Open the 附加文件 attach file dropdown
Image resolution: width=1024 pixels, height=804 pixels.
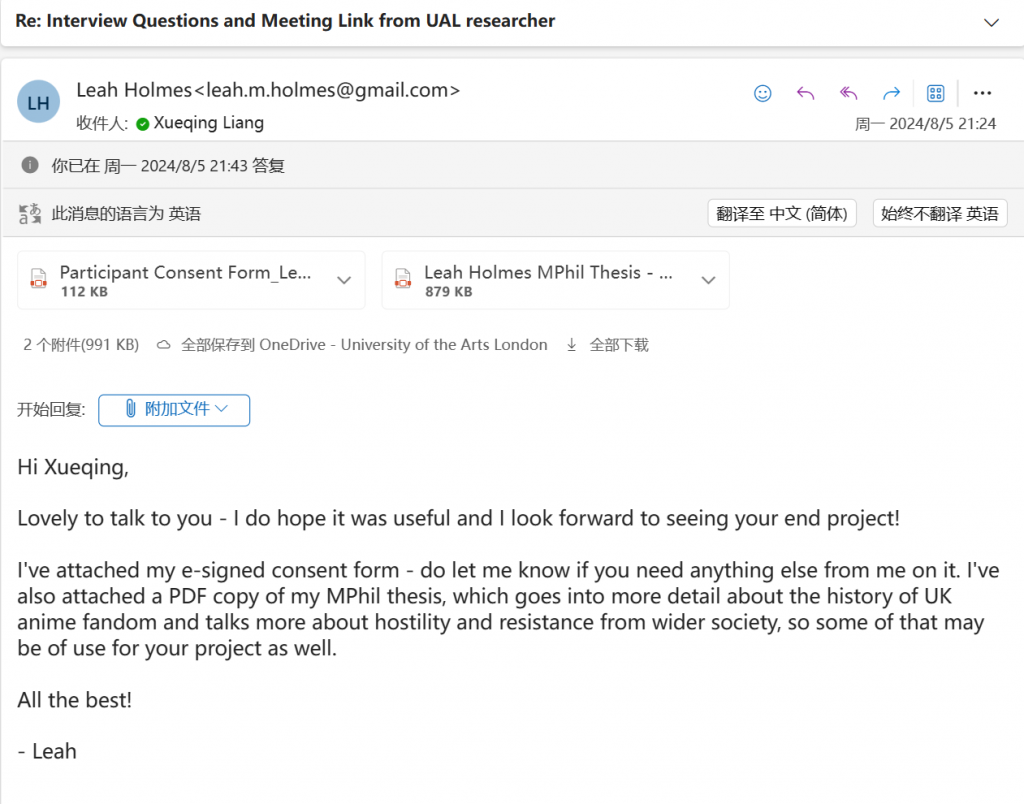(174, 410)
